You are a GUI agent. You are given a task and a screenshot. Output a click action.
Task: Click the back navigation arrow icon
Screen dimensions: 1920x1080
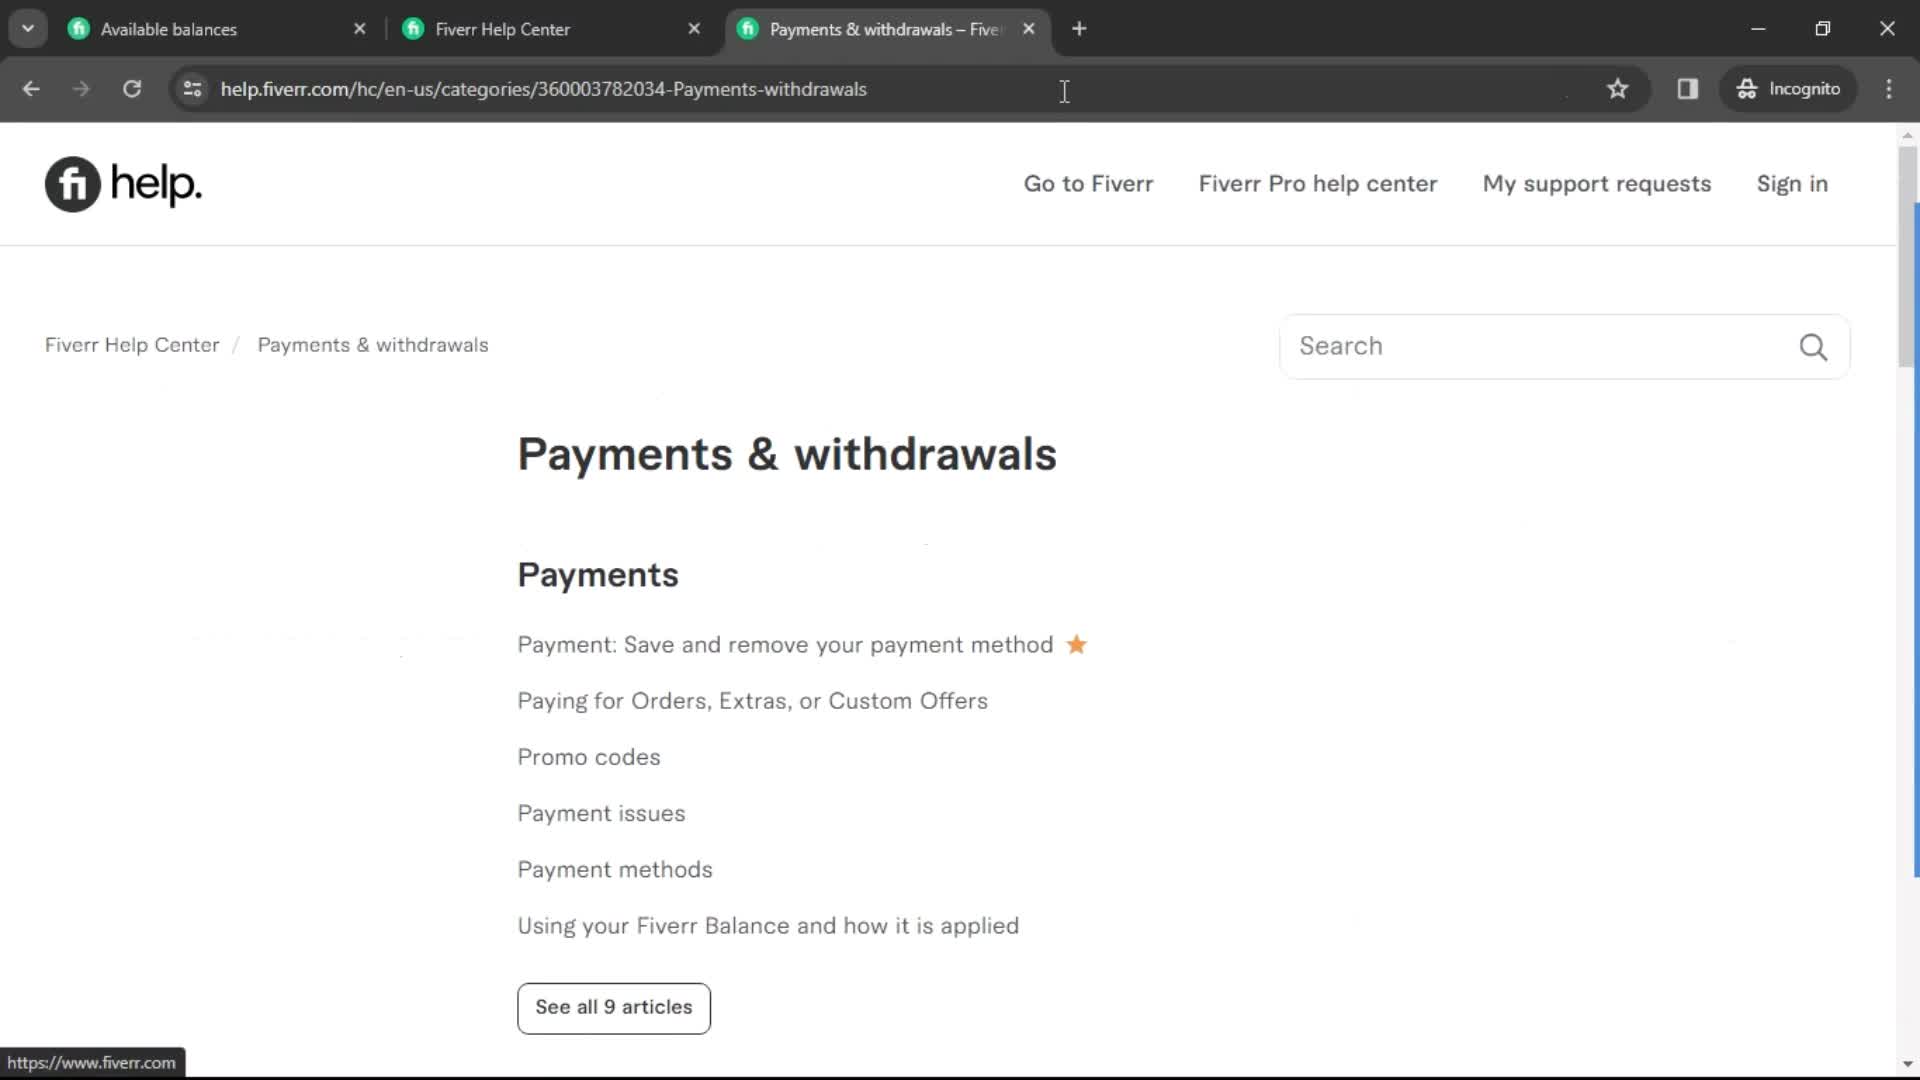coord(30,88)
